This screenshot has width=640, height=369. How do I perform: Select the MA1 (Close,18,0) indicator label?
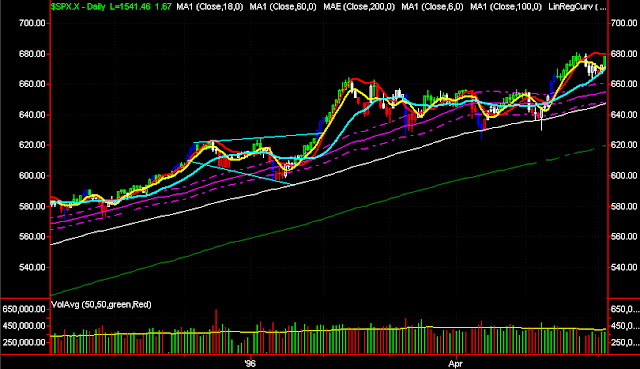coord(209,7)
